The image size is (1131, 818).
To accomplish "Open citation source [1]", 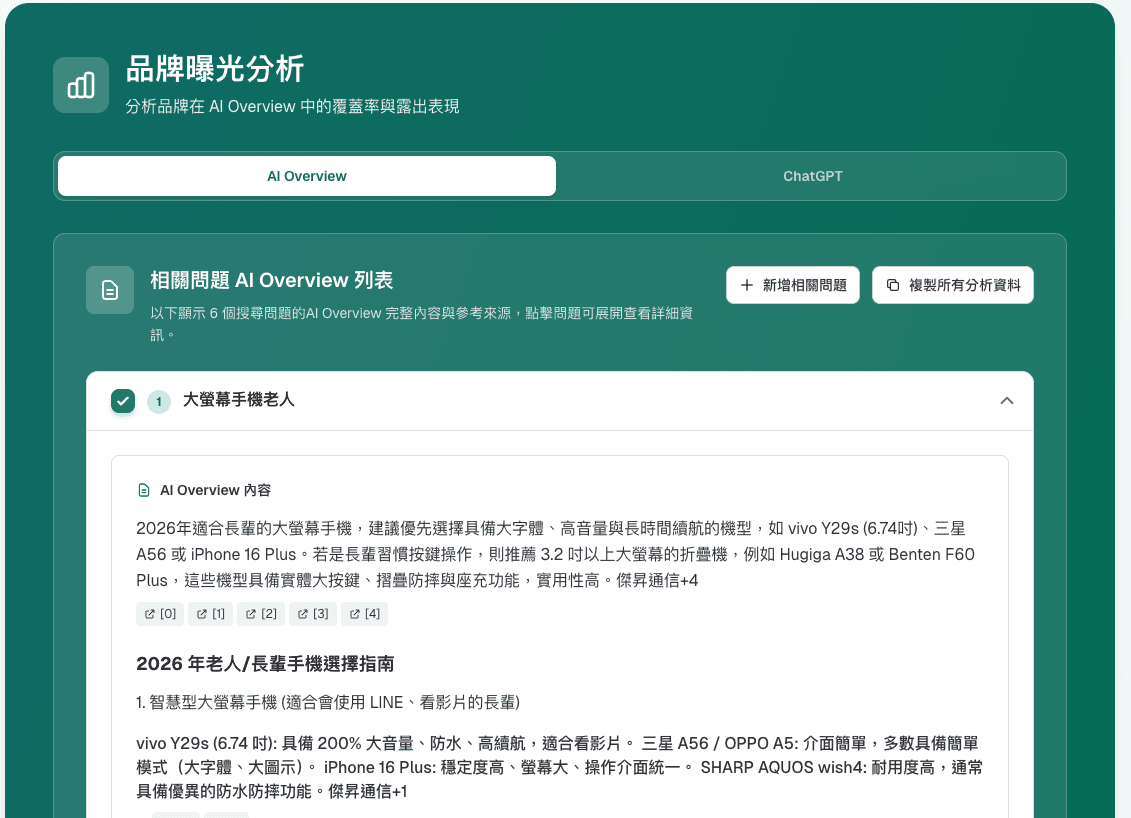I will pos(210,613).
